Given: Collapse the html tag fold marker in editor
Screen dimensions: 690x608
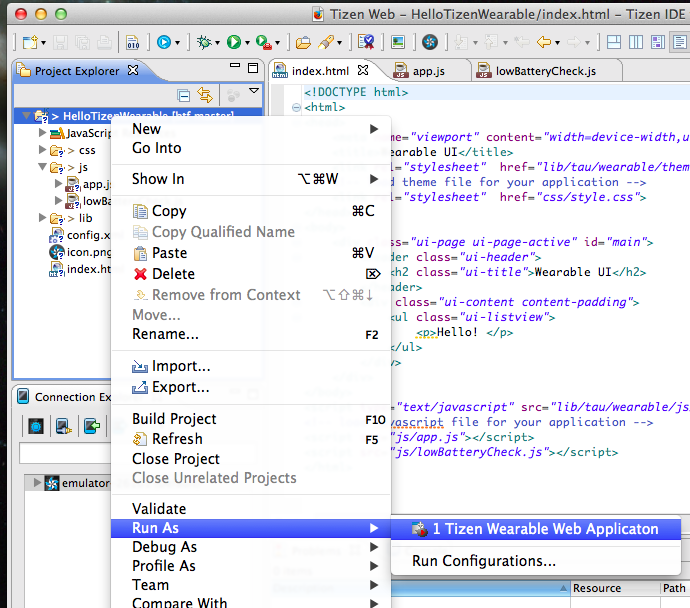Looking at the screenshot, I should (x=296, y=107).
